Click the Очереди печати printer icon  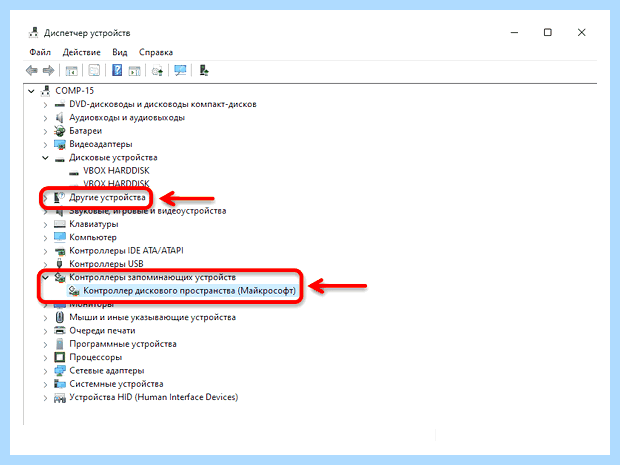pos(60,331)
